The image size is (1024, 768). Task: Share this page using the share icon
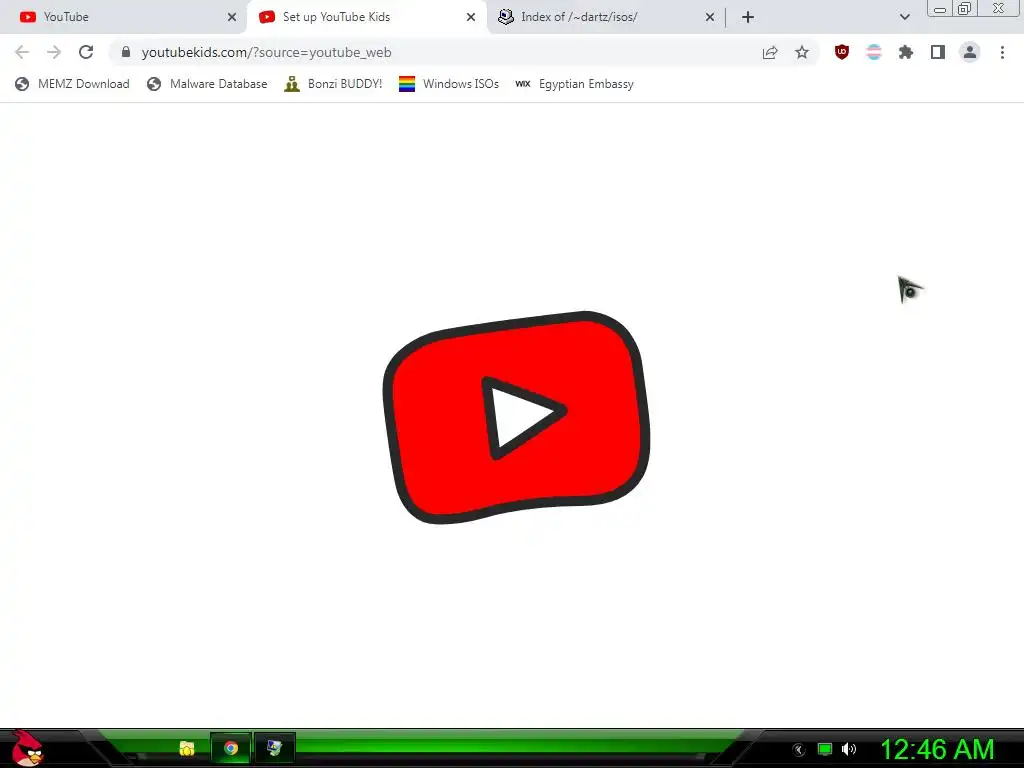[770, 52]
